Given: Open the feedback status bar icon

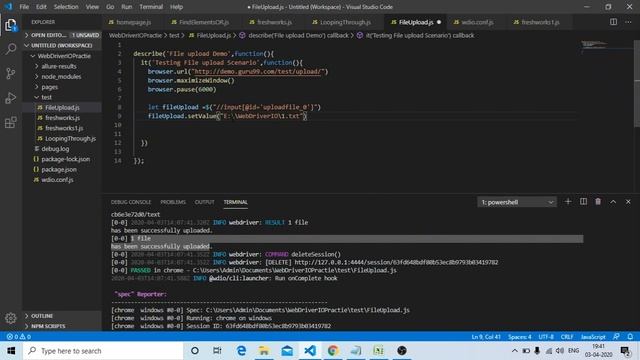Looking at the screenshot, I should click(616, 337).
